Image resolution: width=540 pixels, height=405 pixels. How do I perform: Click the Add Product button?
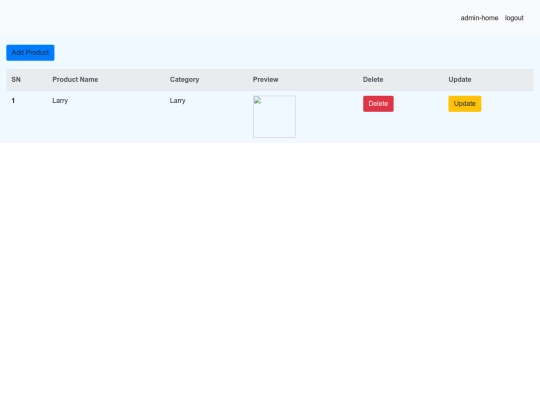[x=30, y=53]
